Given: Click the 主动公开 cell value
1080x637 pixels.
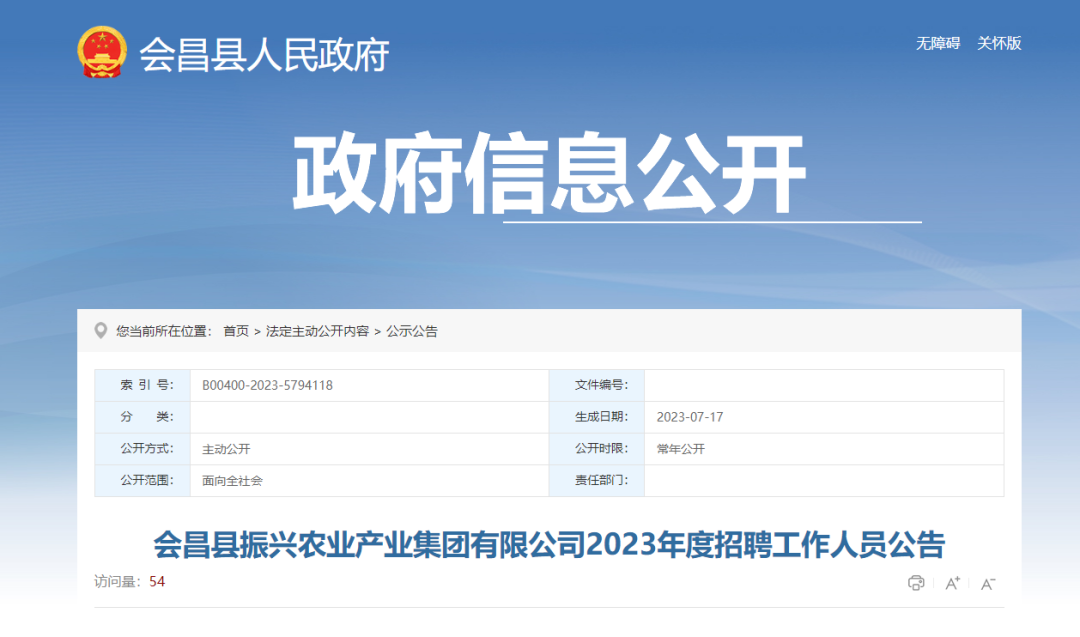Looking at the screenshot, I should [226, 449].
